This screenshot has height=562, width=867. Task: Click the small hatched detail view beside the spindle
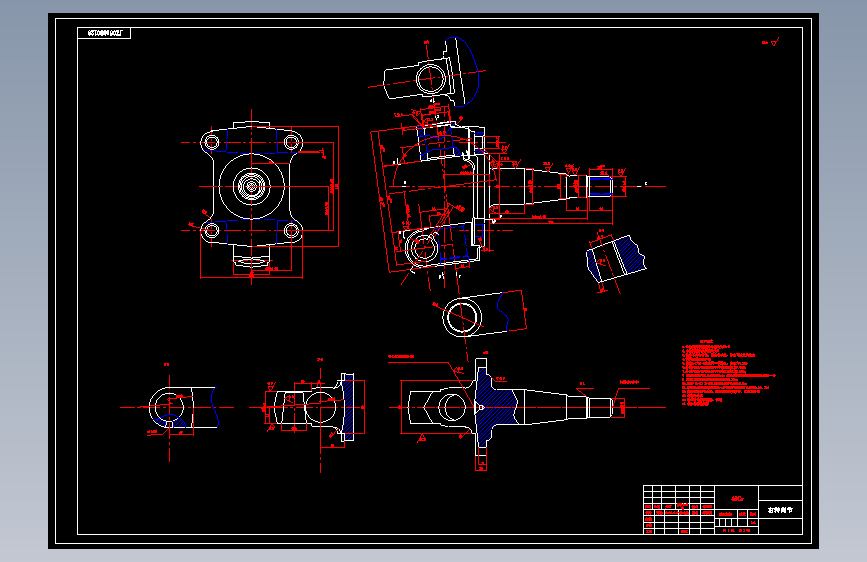(615, 261)
